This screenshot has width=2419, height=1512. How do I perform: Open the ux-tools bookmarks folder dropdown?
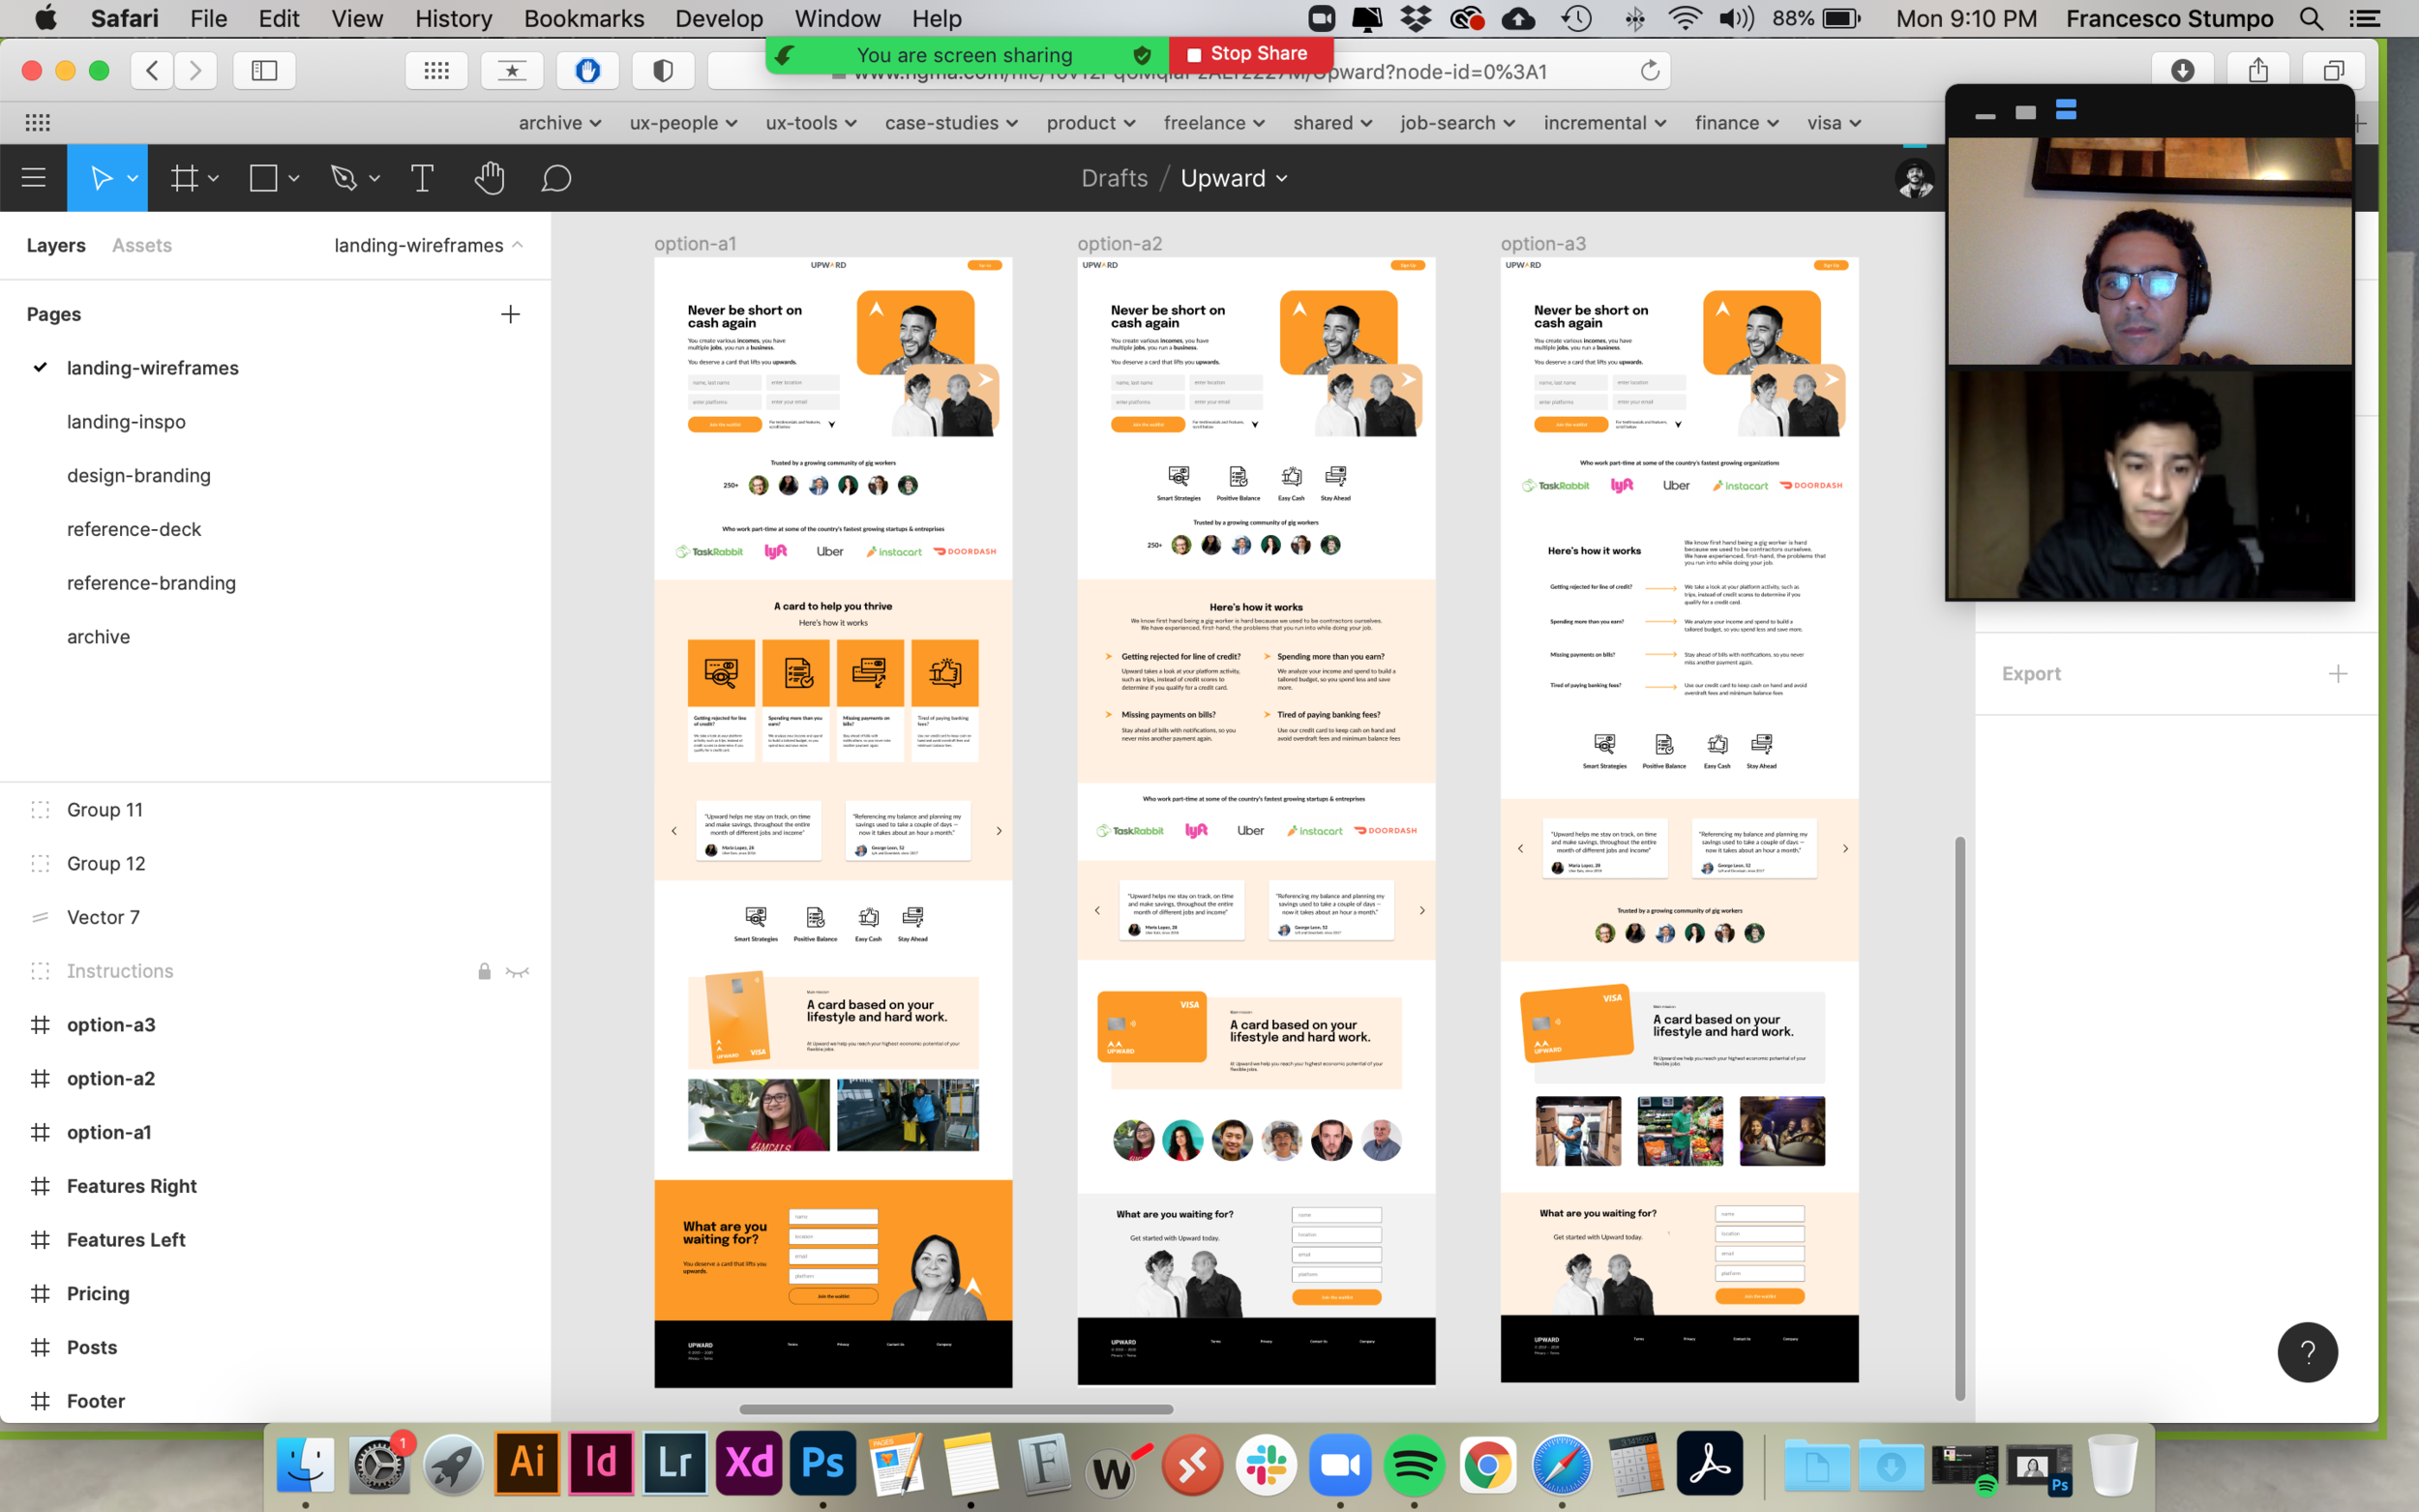click(811, 123)
